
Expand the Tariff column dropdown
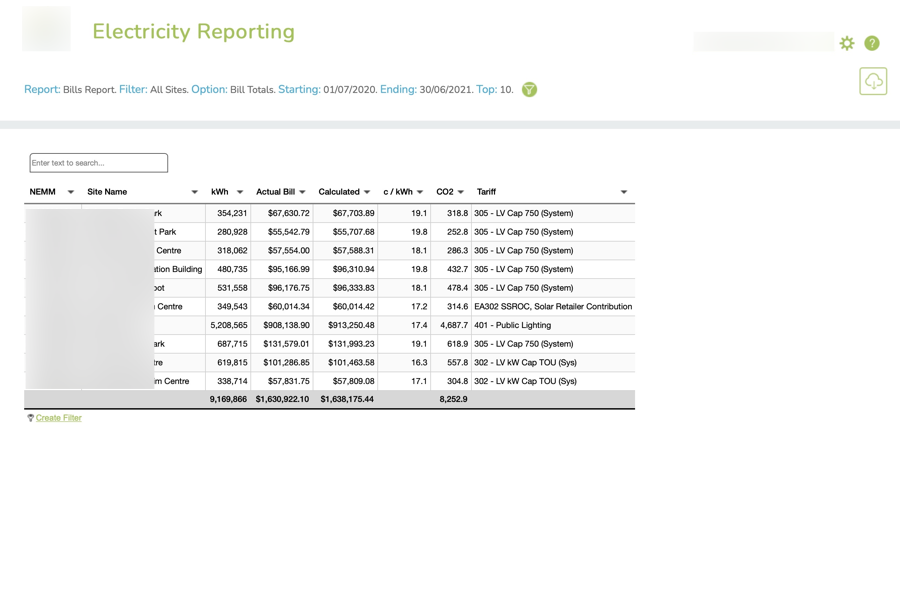tap(623, 192)
